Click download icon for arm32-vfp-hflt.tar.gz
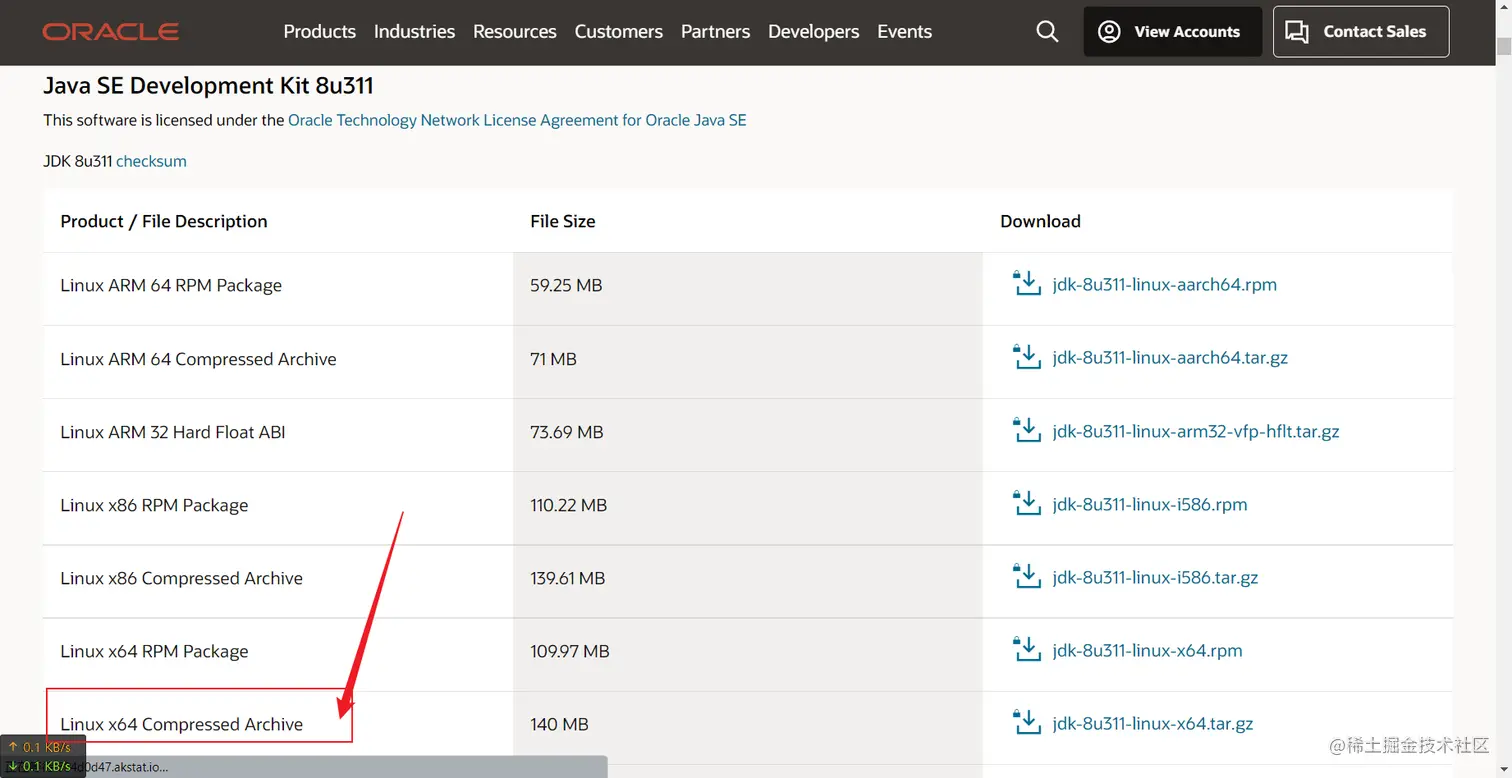 click(x=1027, y=431)
